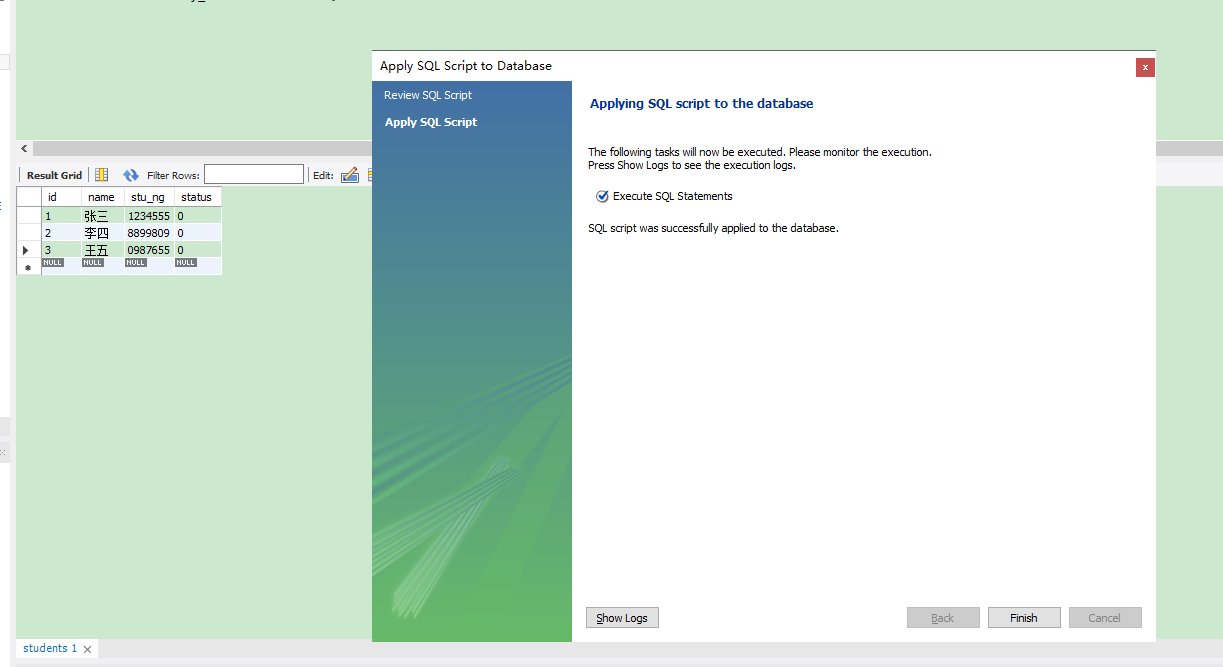This screenshot has width=1223, height=667.
Task: Select the status cell of 李四 row
Action: 197,233
